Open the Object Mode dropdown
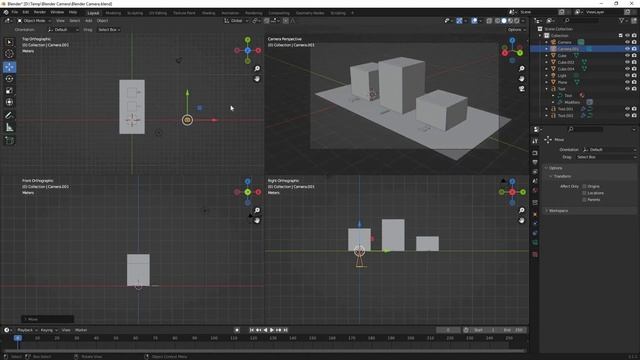 tap(34, 20)
